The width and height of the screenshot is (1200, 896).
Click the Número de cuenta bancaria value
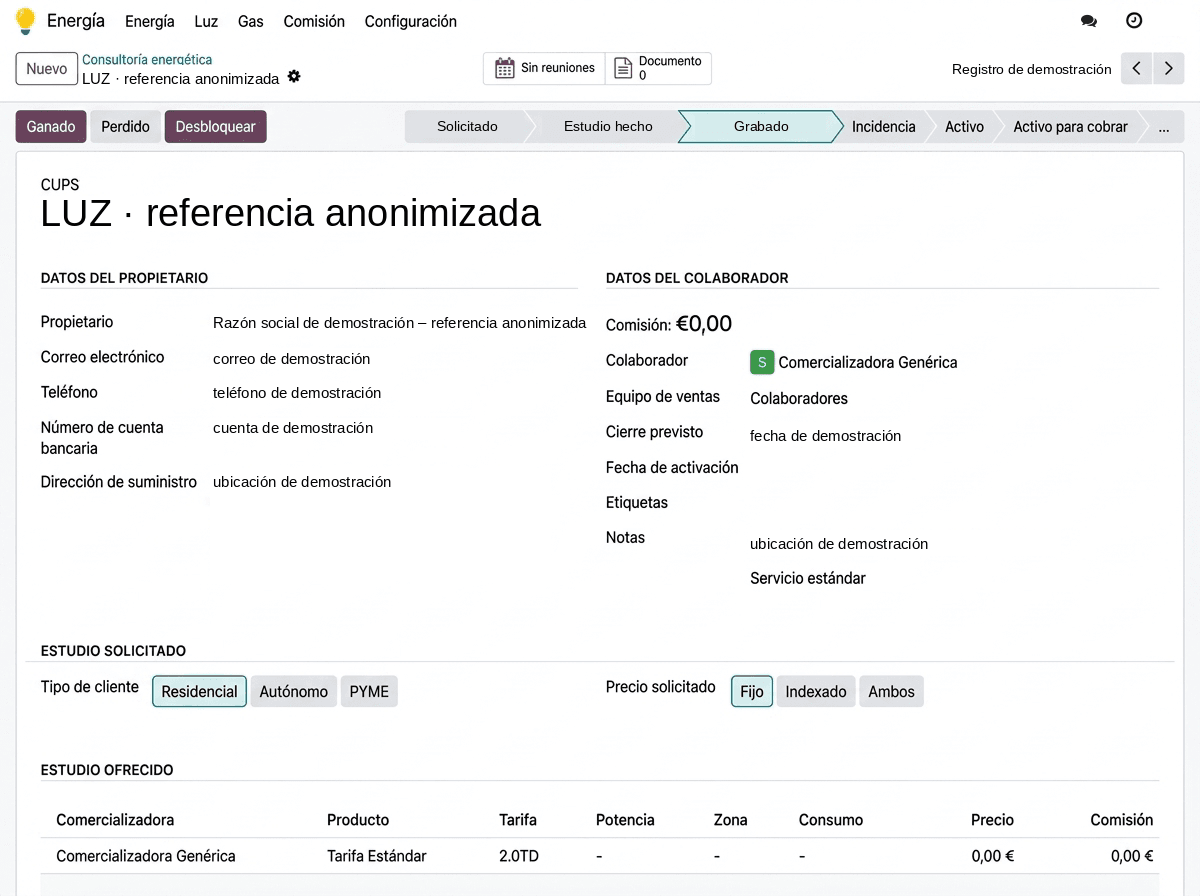pos(293,428)
